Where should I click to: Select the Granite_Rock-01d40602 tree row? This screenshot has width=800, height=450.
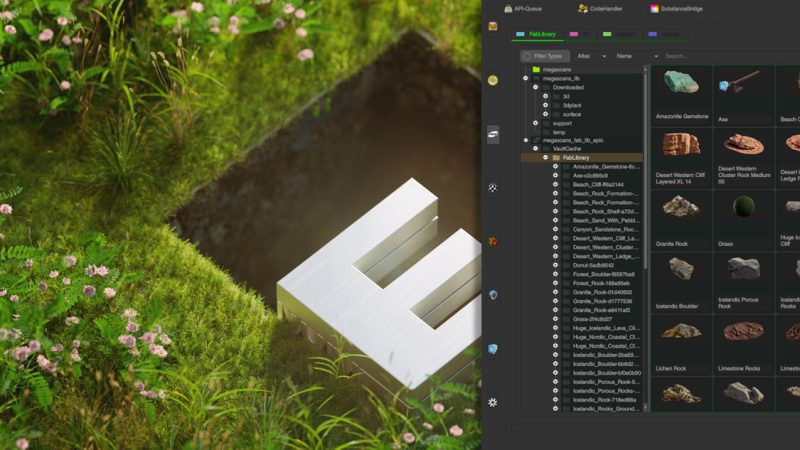[x=582, y=292]
